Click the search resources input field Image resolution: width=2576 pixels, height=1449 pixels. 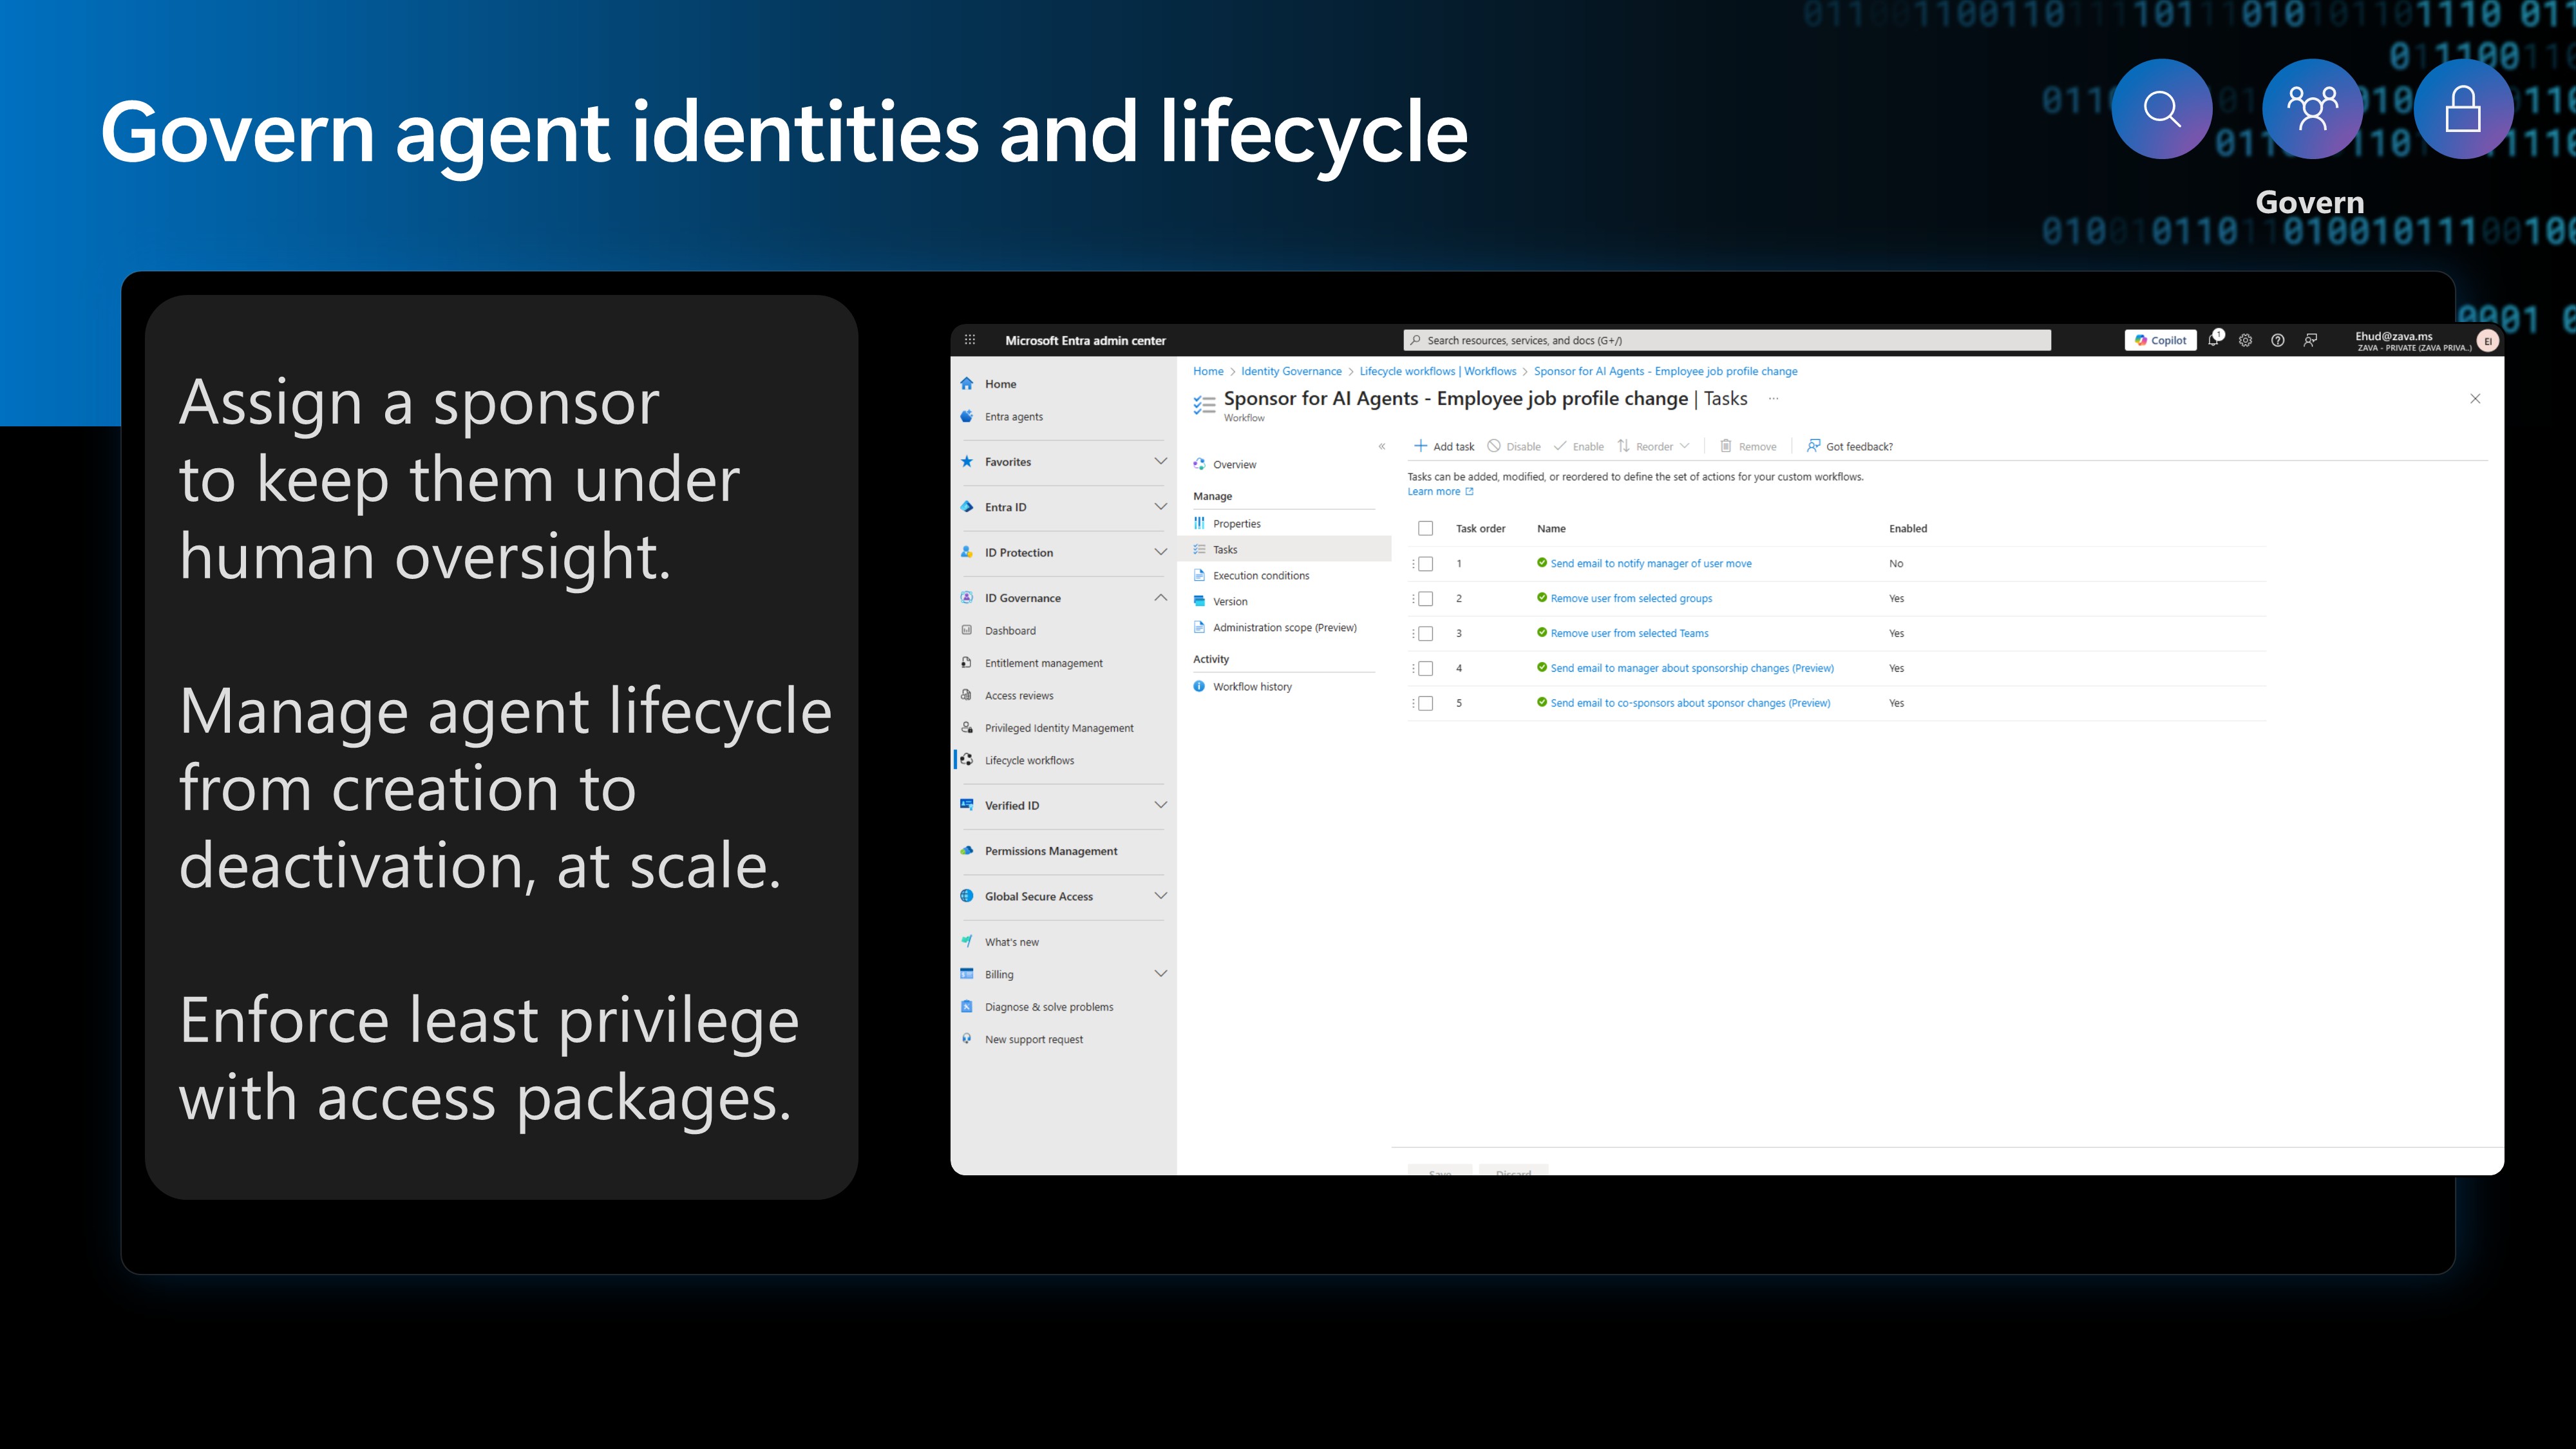click(x=1726, y=340)
